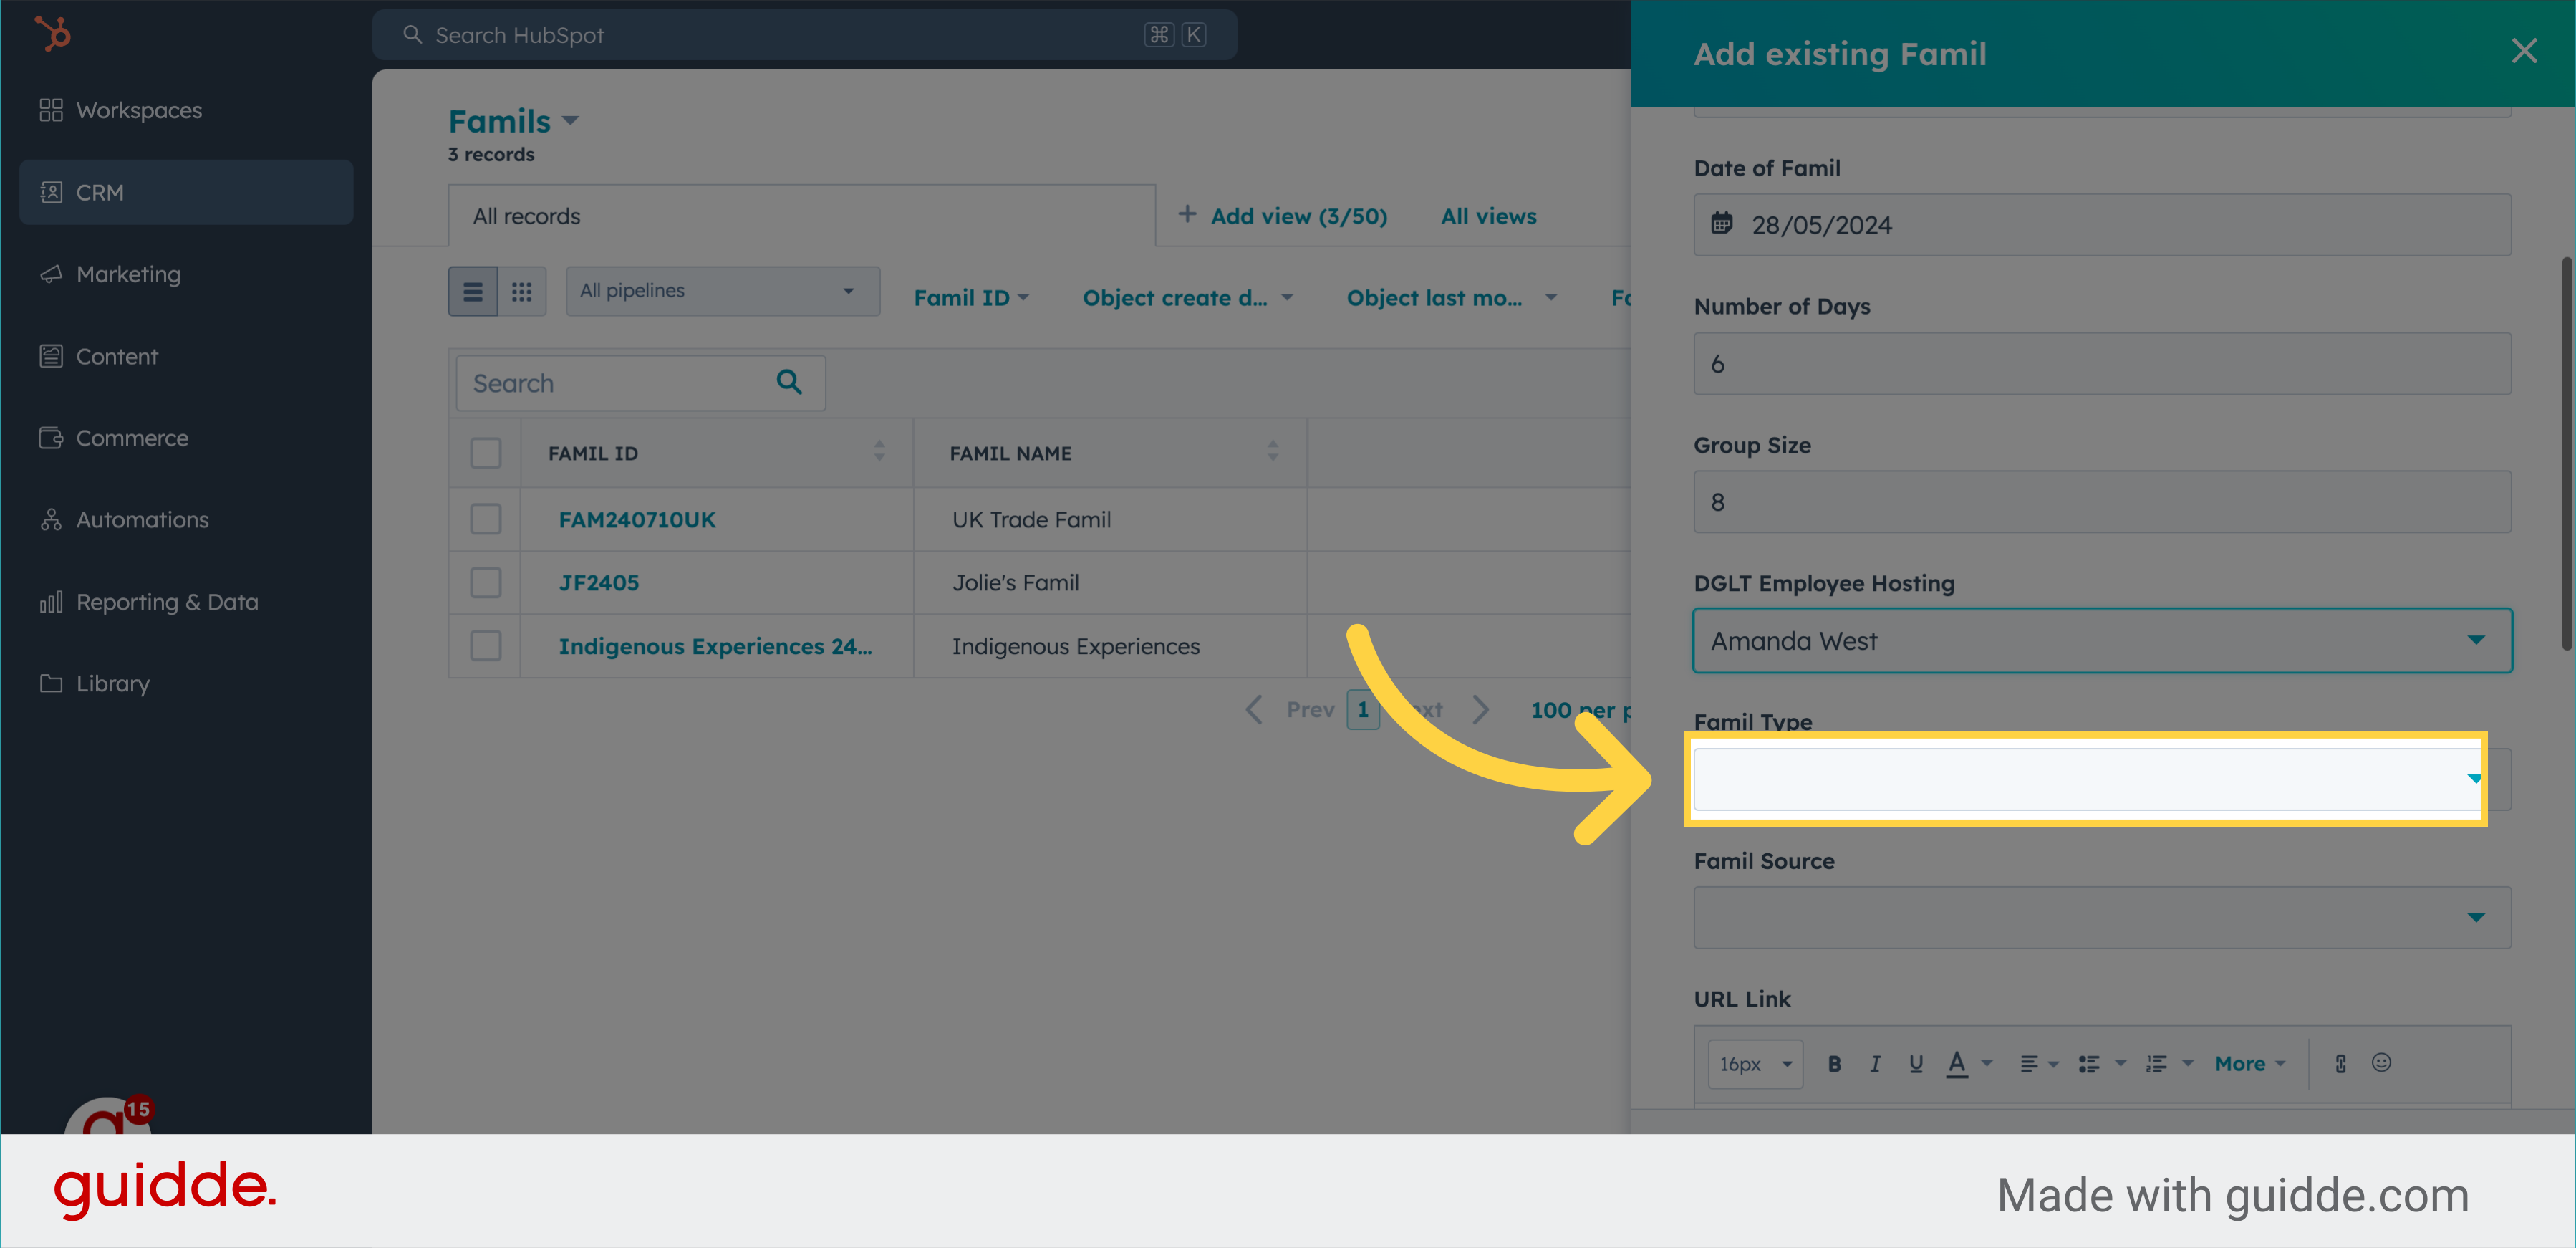The width and height of the screenshot is (2576, 1248).
Task: Expand the Famil Source dropdown
Action: coord(2101,917)
